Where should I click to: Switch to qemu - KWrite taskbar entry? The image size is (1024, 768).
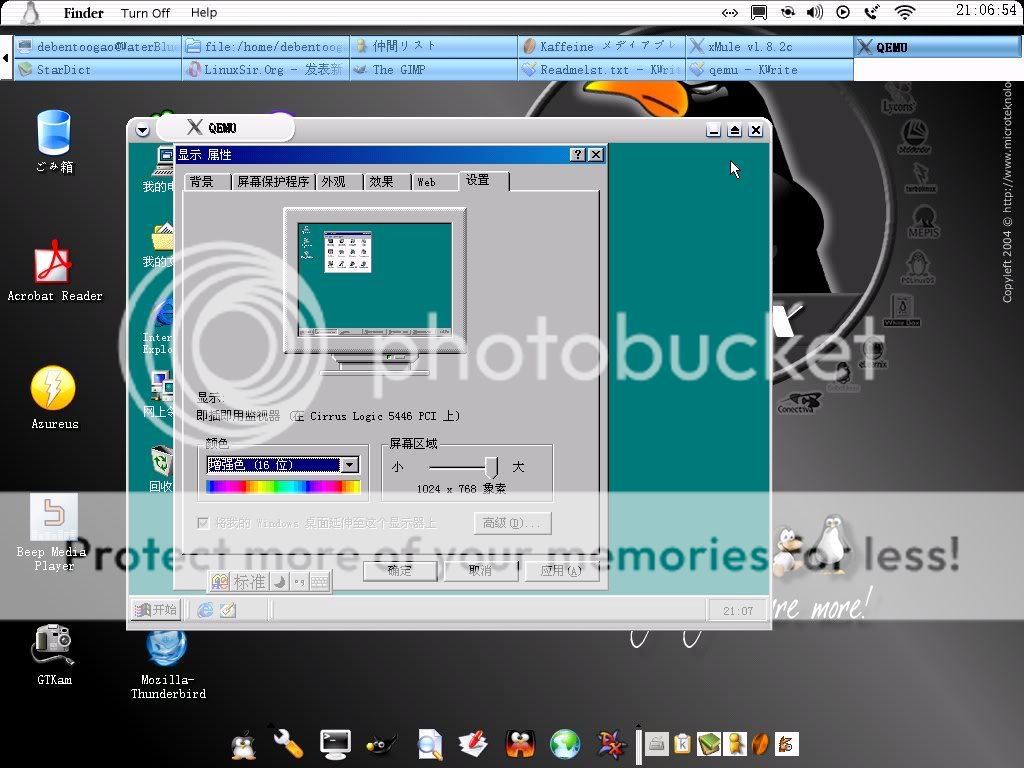(769, 69)
